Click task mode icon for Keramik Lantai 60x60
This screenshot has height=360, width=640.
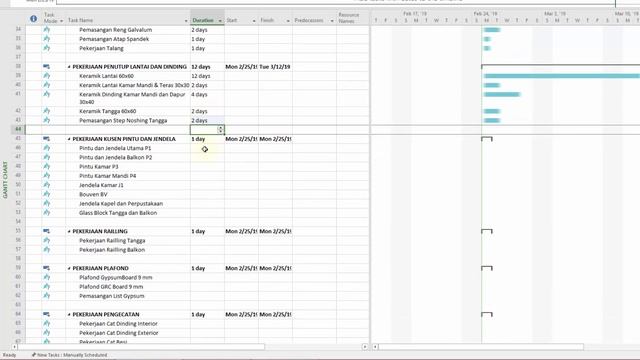pos(47,76)
